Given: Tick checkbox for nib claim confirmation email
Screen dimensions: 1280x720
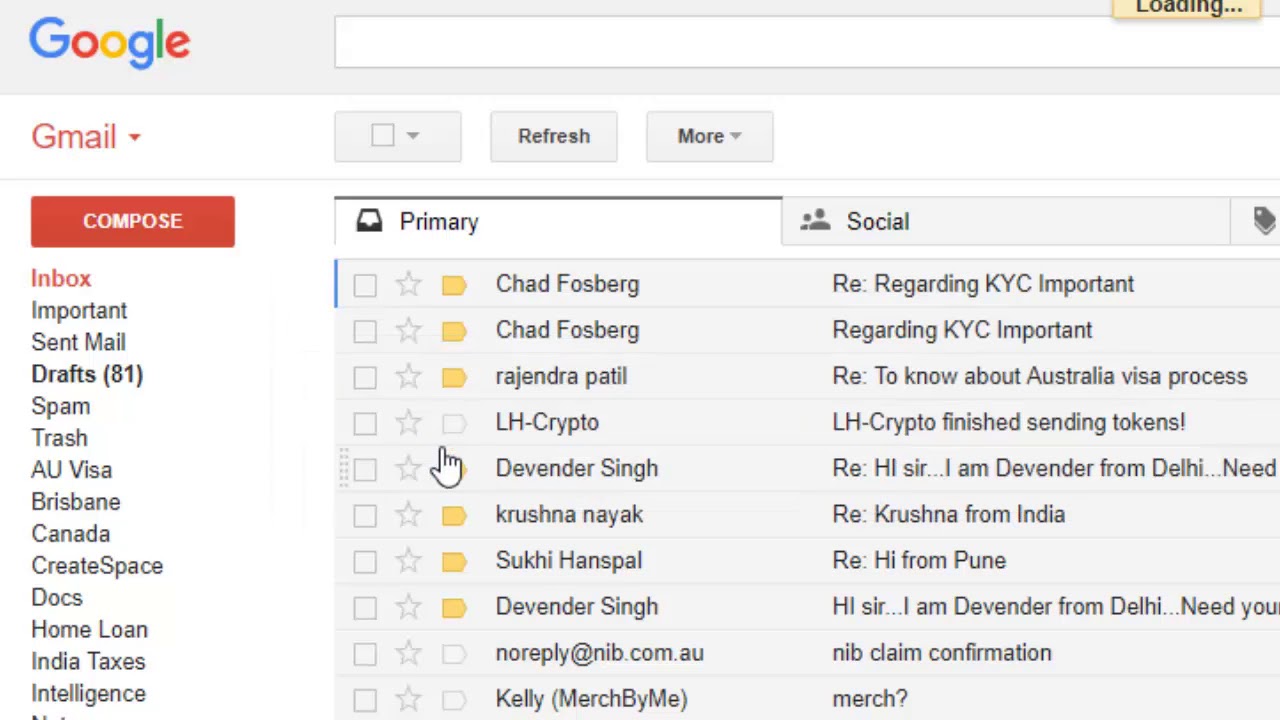Looking at the screenshot, I should coord(365,654).
